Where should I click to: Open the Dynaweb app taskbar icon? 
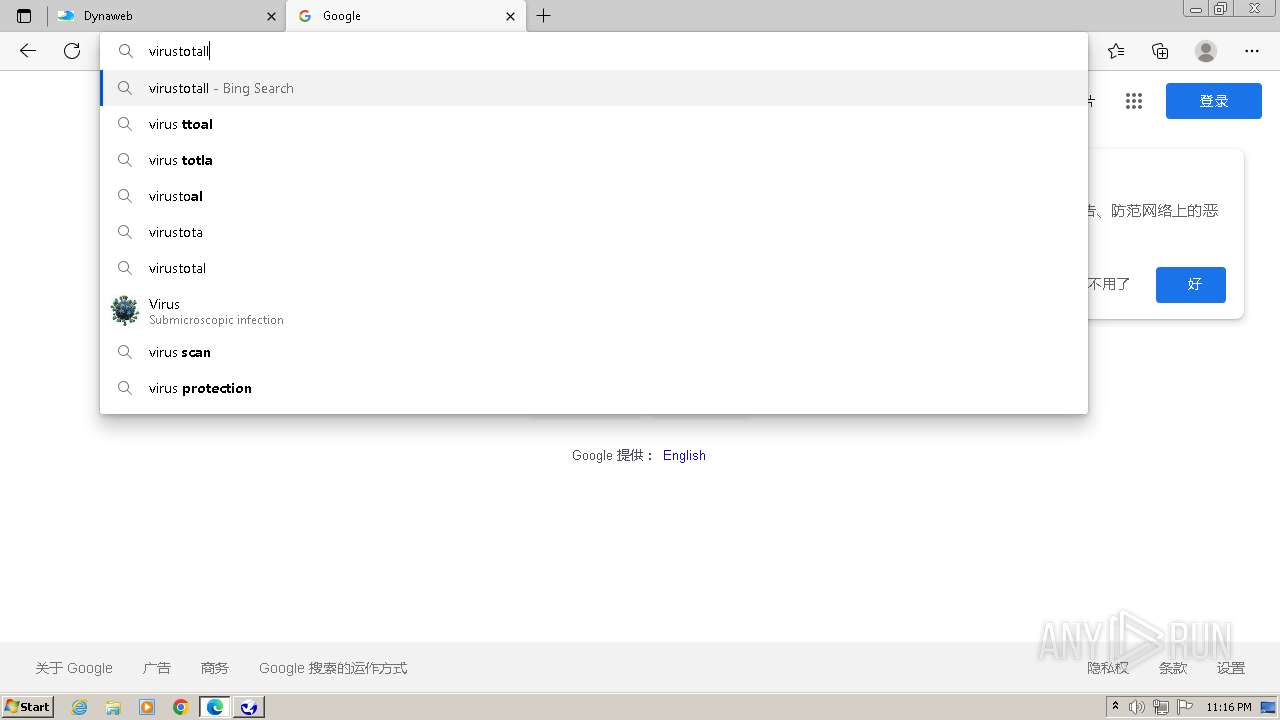click(249, 707)
